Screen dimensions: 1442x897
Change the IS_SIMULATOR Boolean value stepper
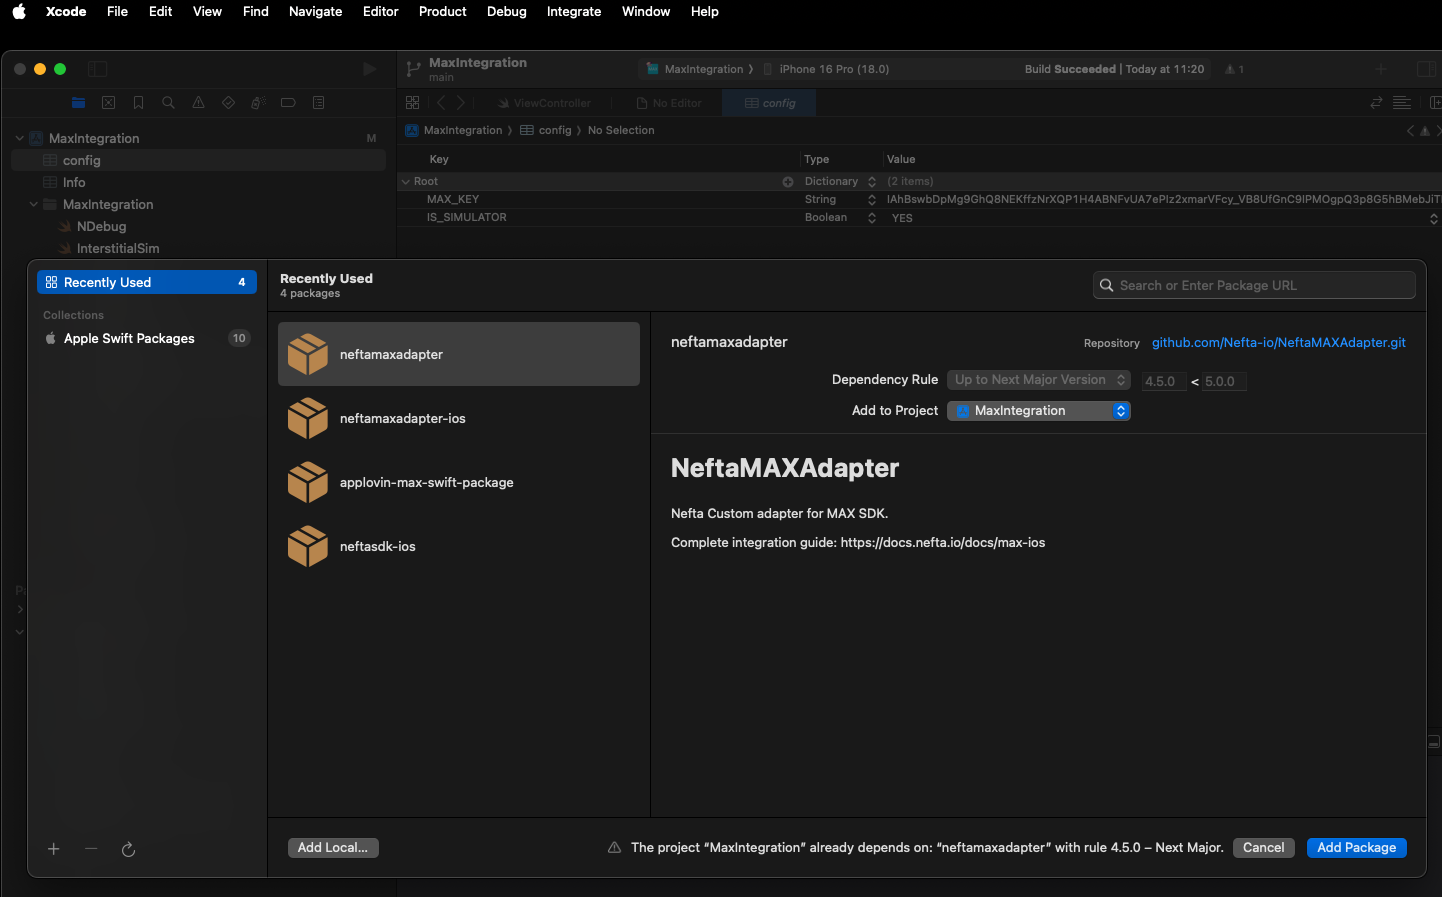[x=1433, y=218]
